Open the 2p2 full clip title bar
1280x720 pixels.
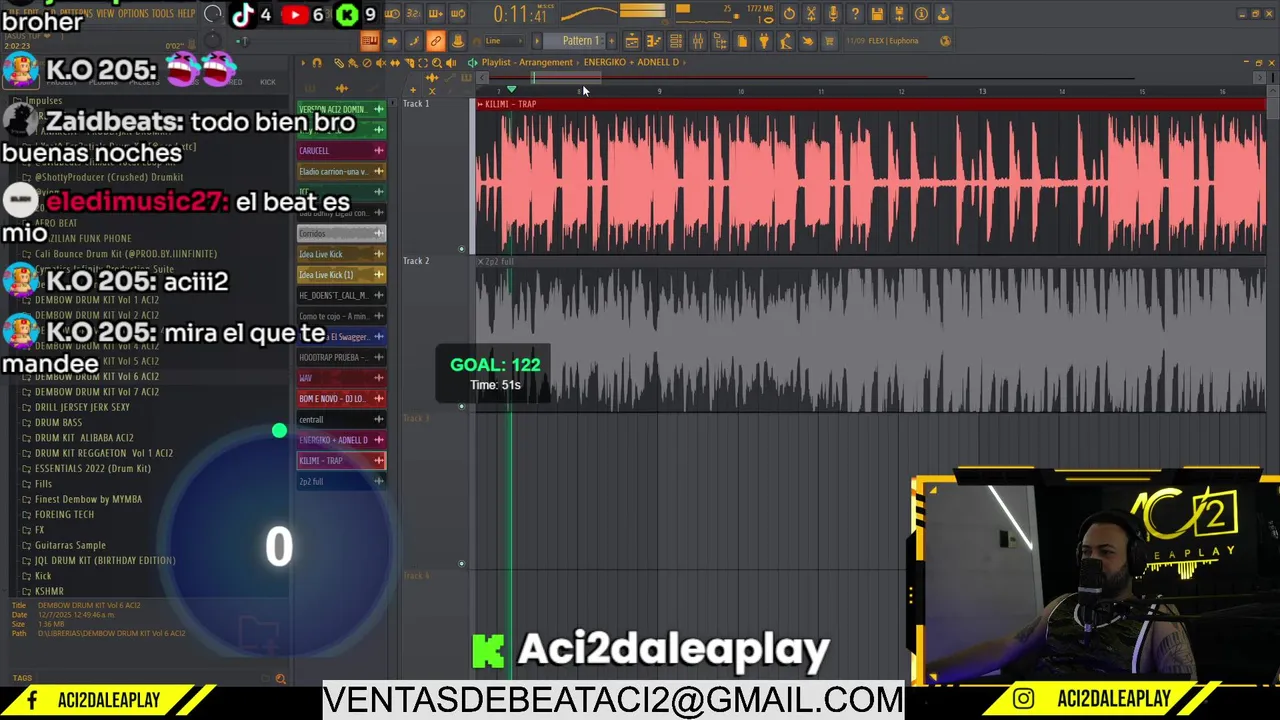pyautogui.click(x=870, y=261)
